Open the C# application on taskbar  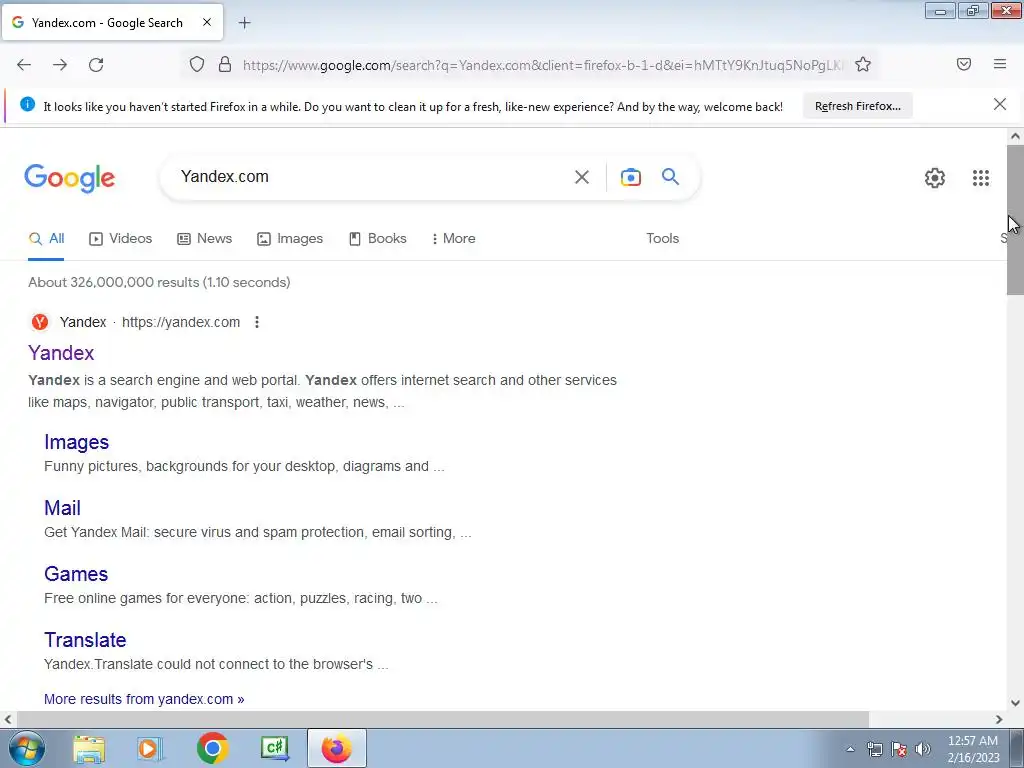pyautogui.click(x=275, y=749)
